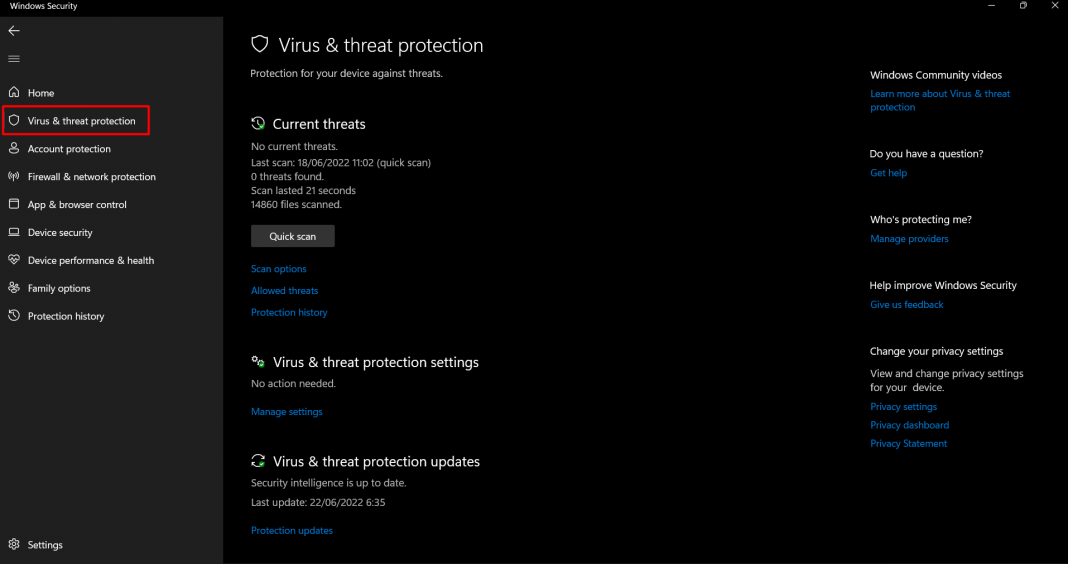The image size is (1068, 564).
Task: Click the Device performance heart icon
Action: click(x=14, y=261)
